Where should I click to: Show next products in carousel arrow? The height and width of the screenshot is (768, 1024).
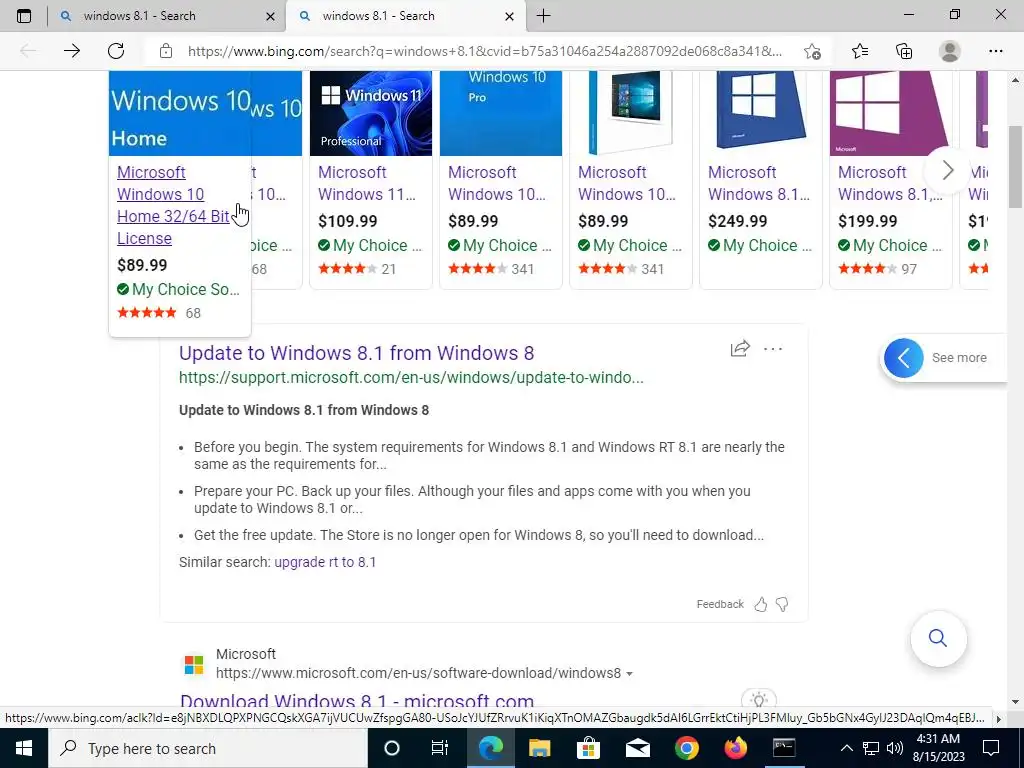[x=948, y=171]
